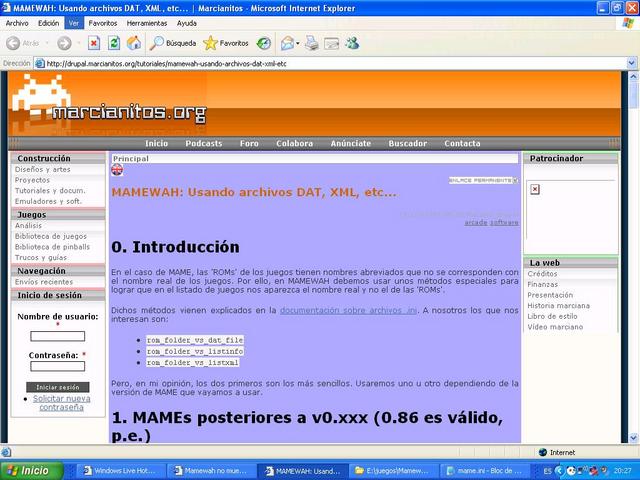Open the Messenger toolbar icon
The height and width of the screenshot is (480, 640).
click(x=352, y=43)
